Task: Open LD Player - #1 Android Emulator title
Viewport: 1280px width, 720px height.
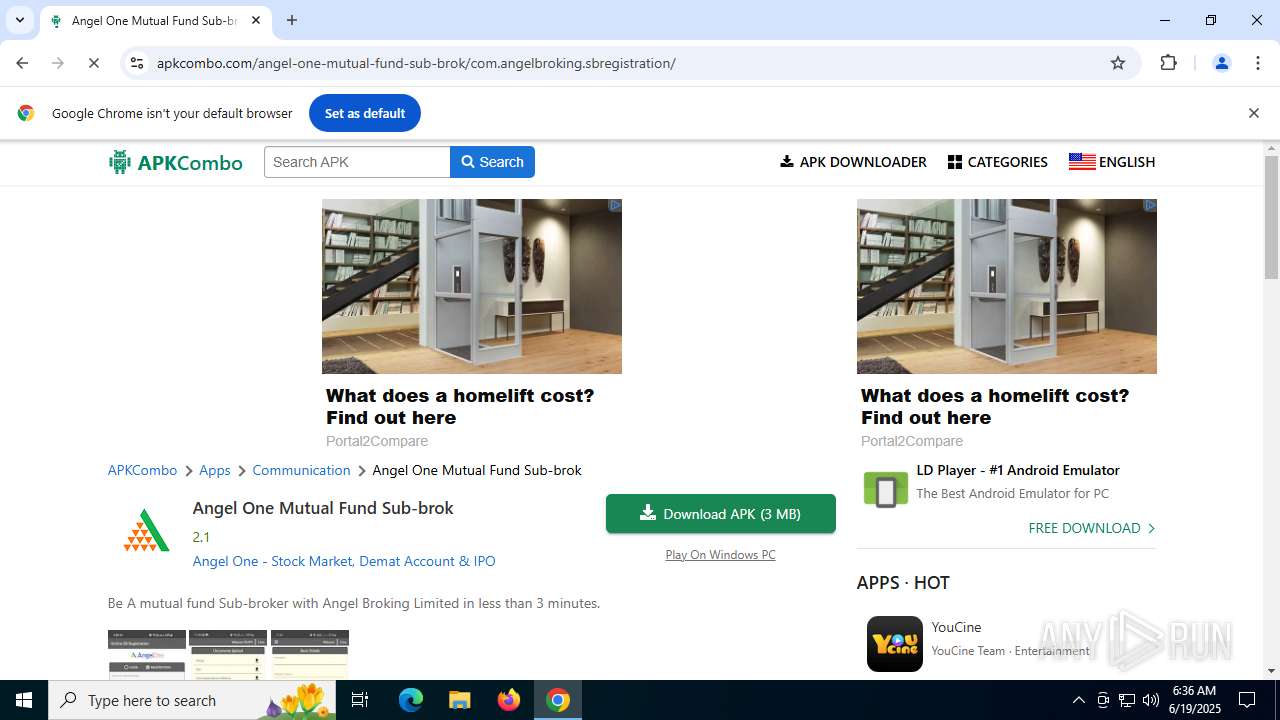Action: pyautogui.click(x=1018, y=470)
